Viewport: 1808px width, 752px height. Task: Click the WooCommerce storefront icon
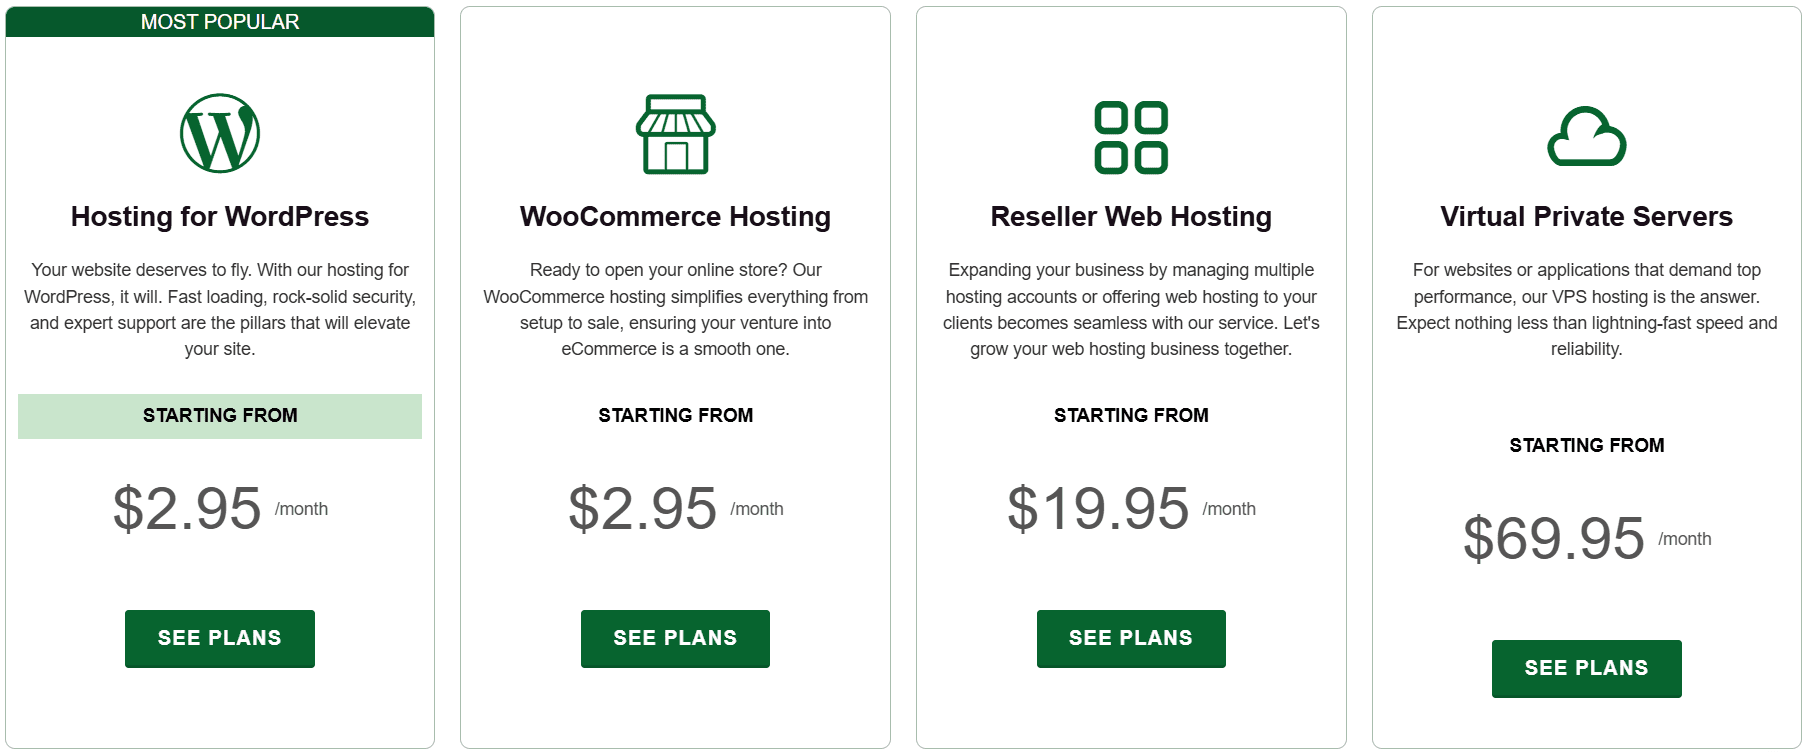point(676,134)
